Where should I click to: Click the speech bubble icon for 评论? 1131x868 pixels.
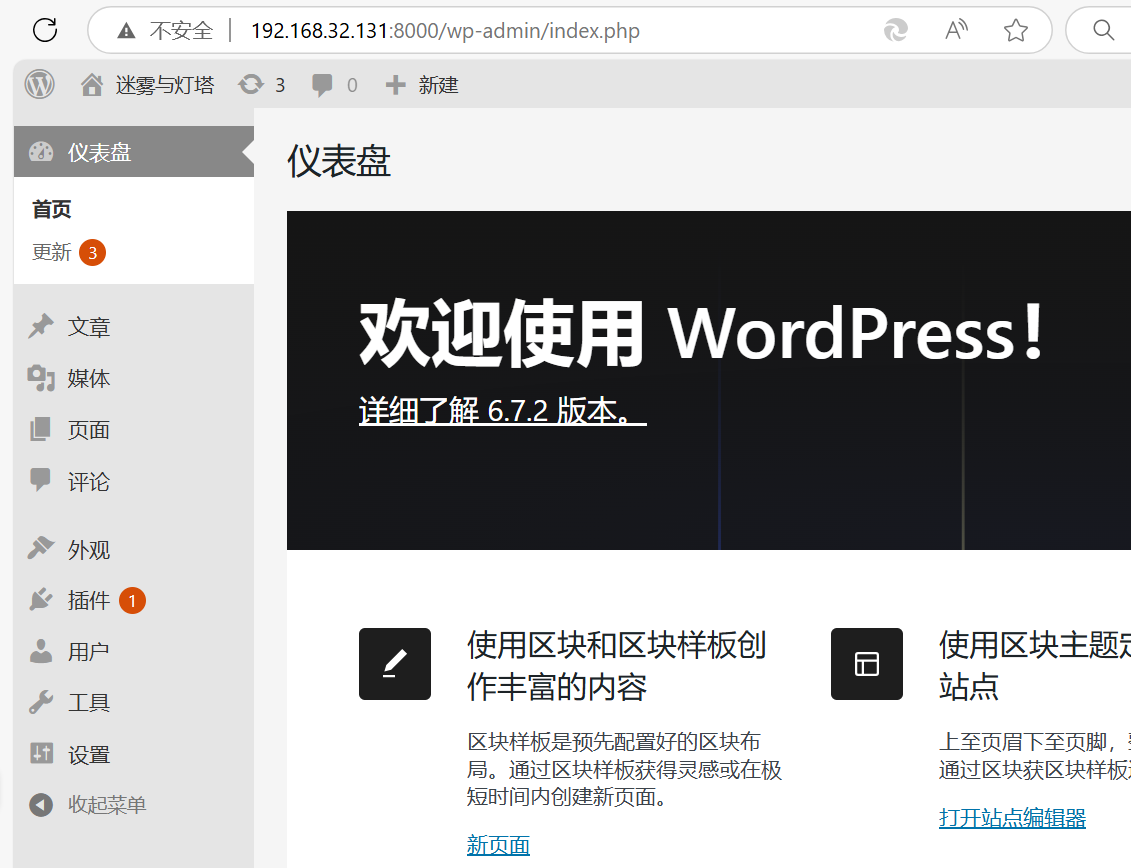[x=40, y=480]
